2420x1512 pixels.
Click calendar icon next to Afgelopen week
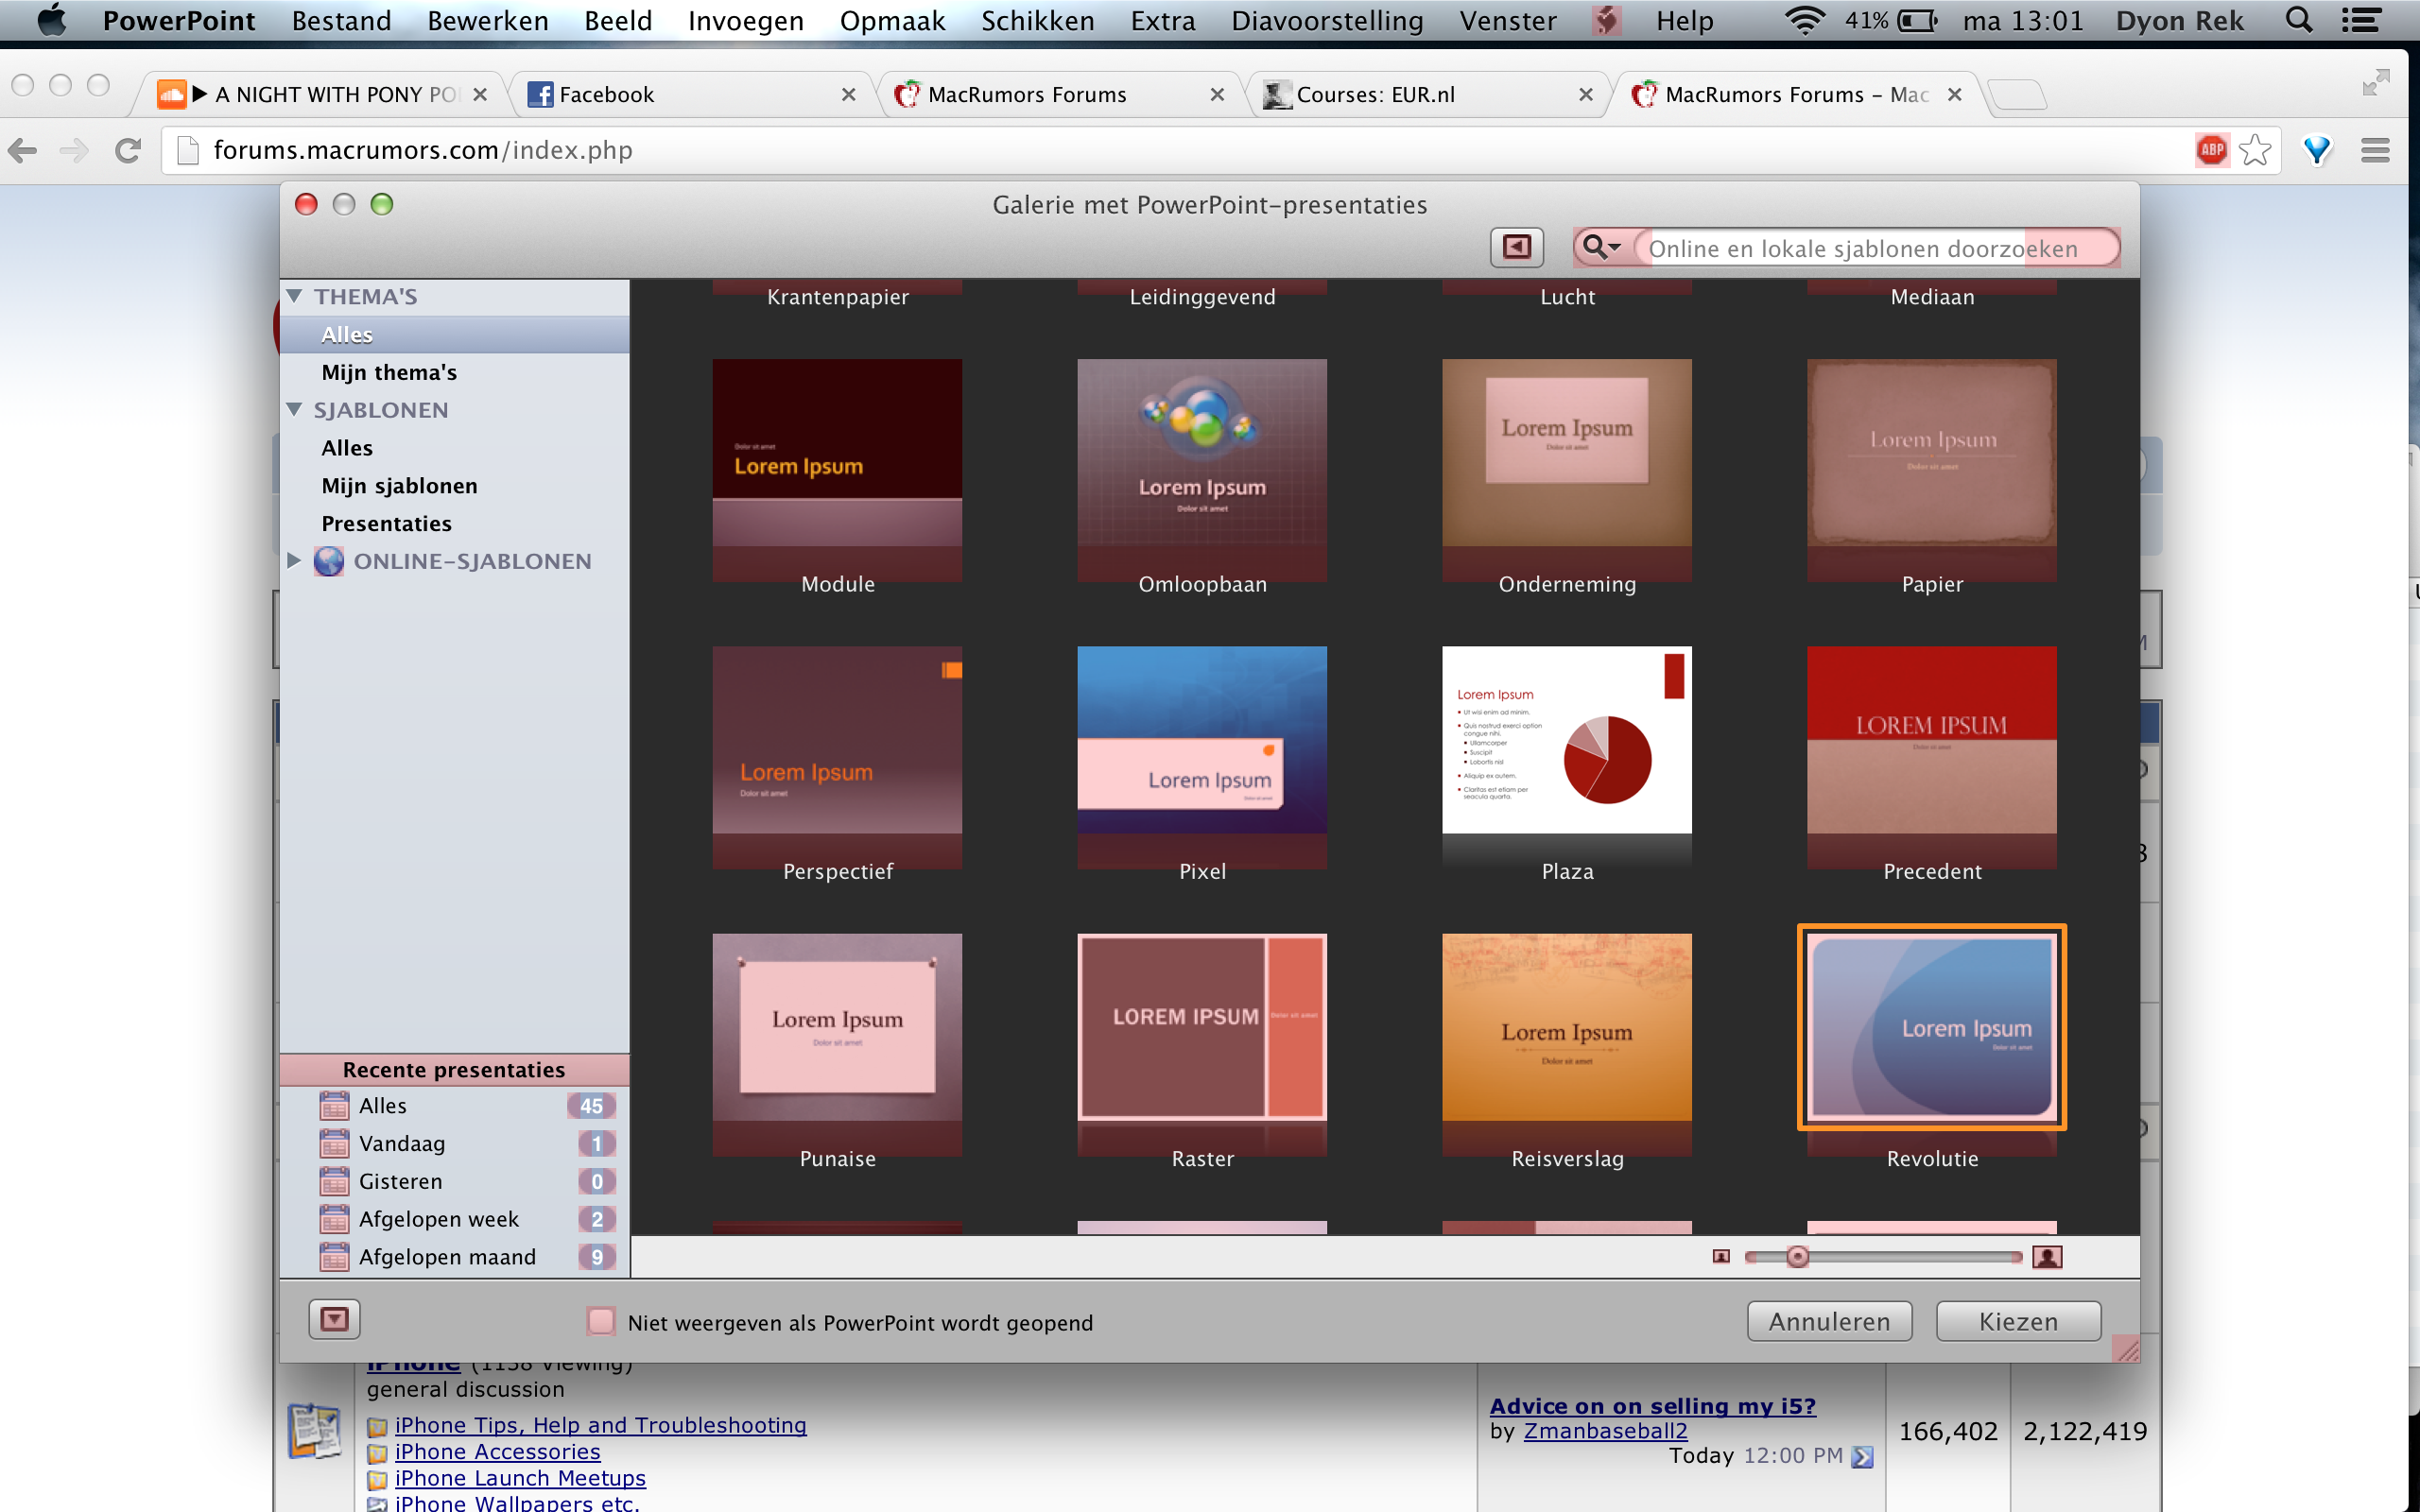(x=334, y=1219)
